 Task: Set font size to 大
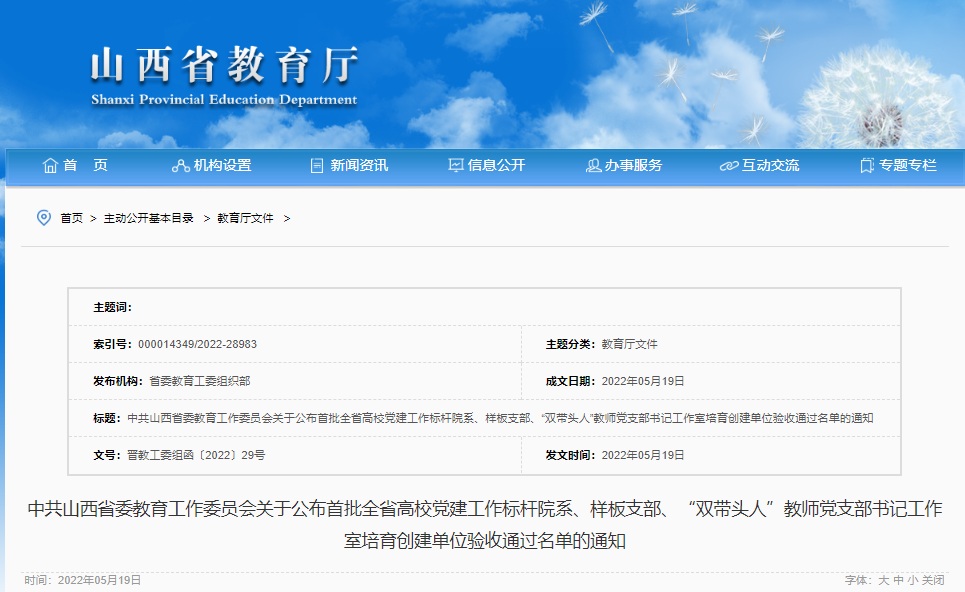[883, 580]
